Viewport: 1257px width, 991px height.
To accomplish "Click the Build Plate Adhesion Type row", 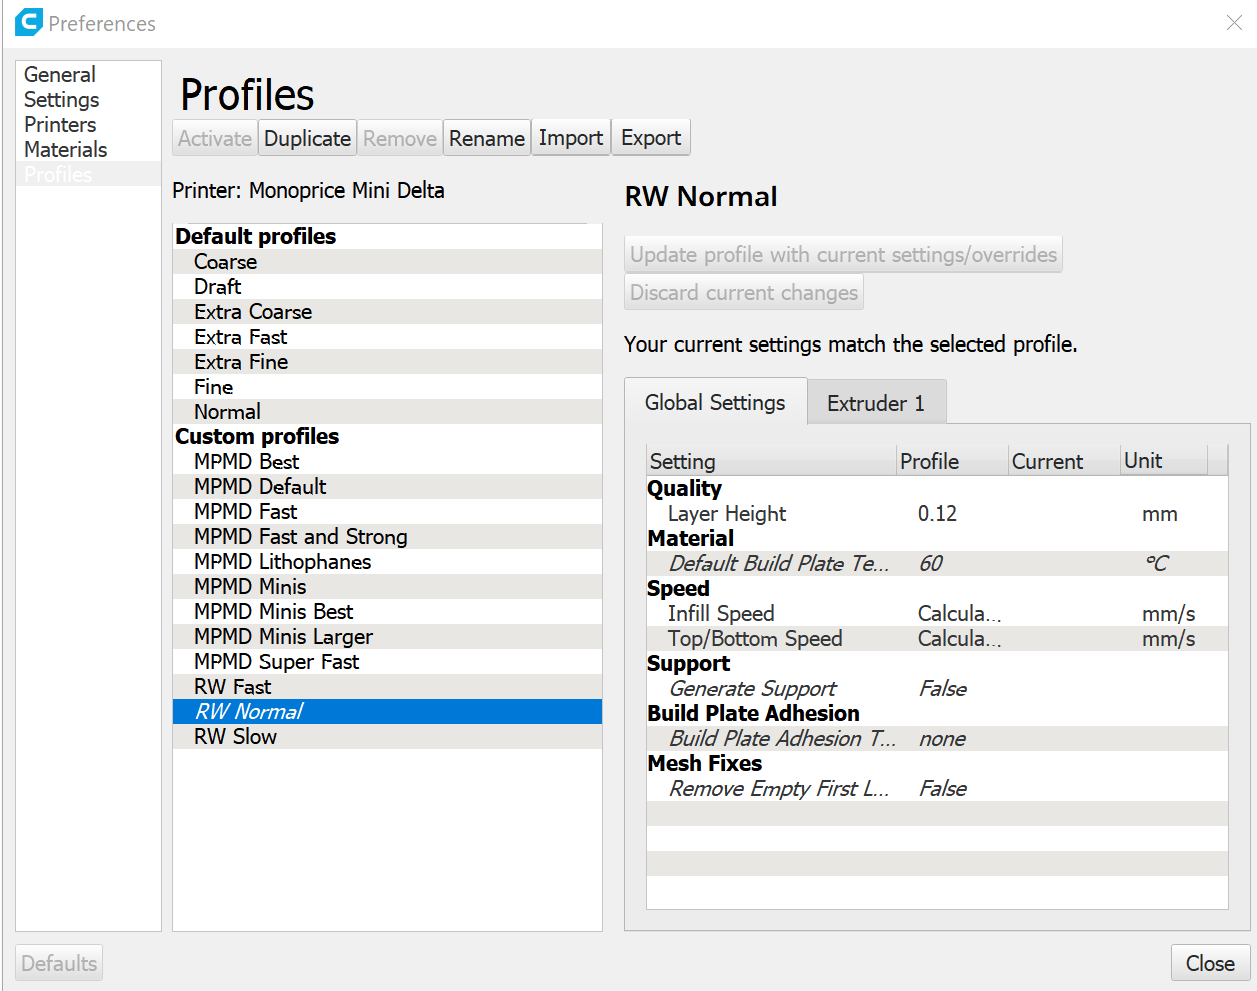I will point(937,738).
